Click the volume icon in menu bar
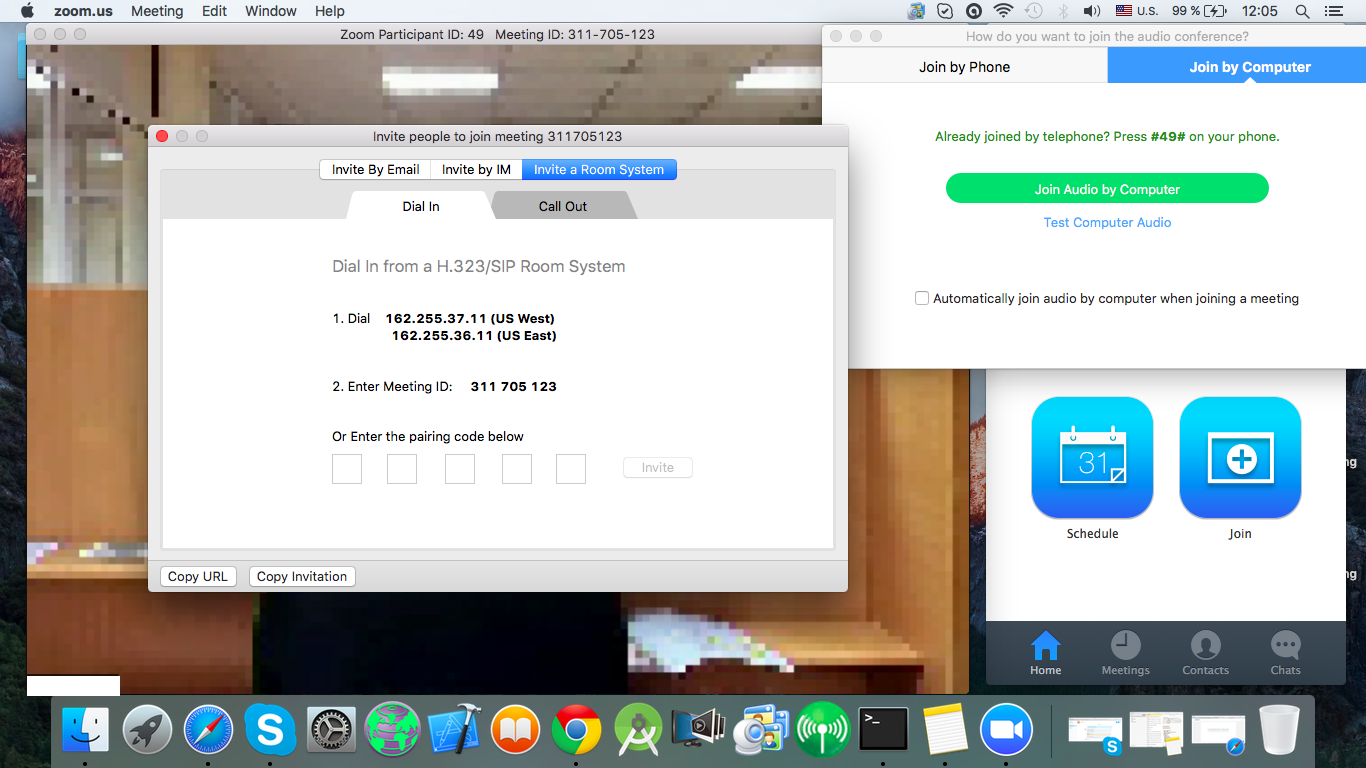Viewport: 1366px width, 768px height. [1092, 11]
